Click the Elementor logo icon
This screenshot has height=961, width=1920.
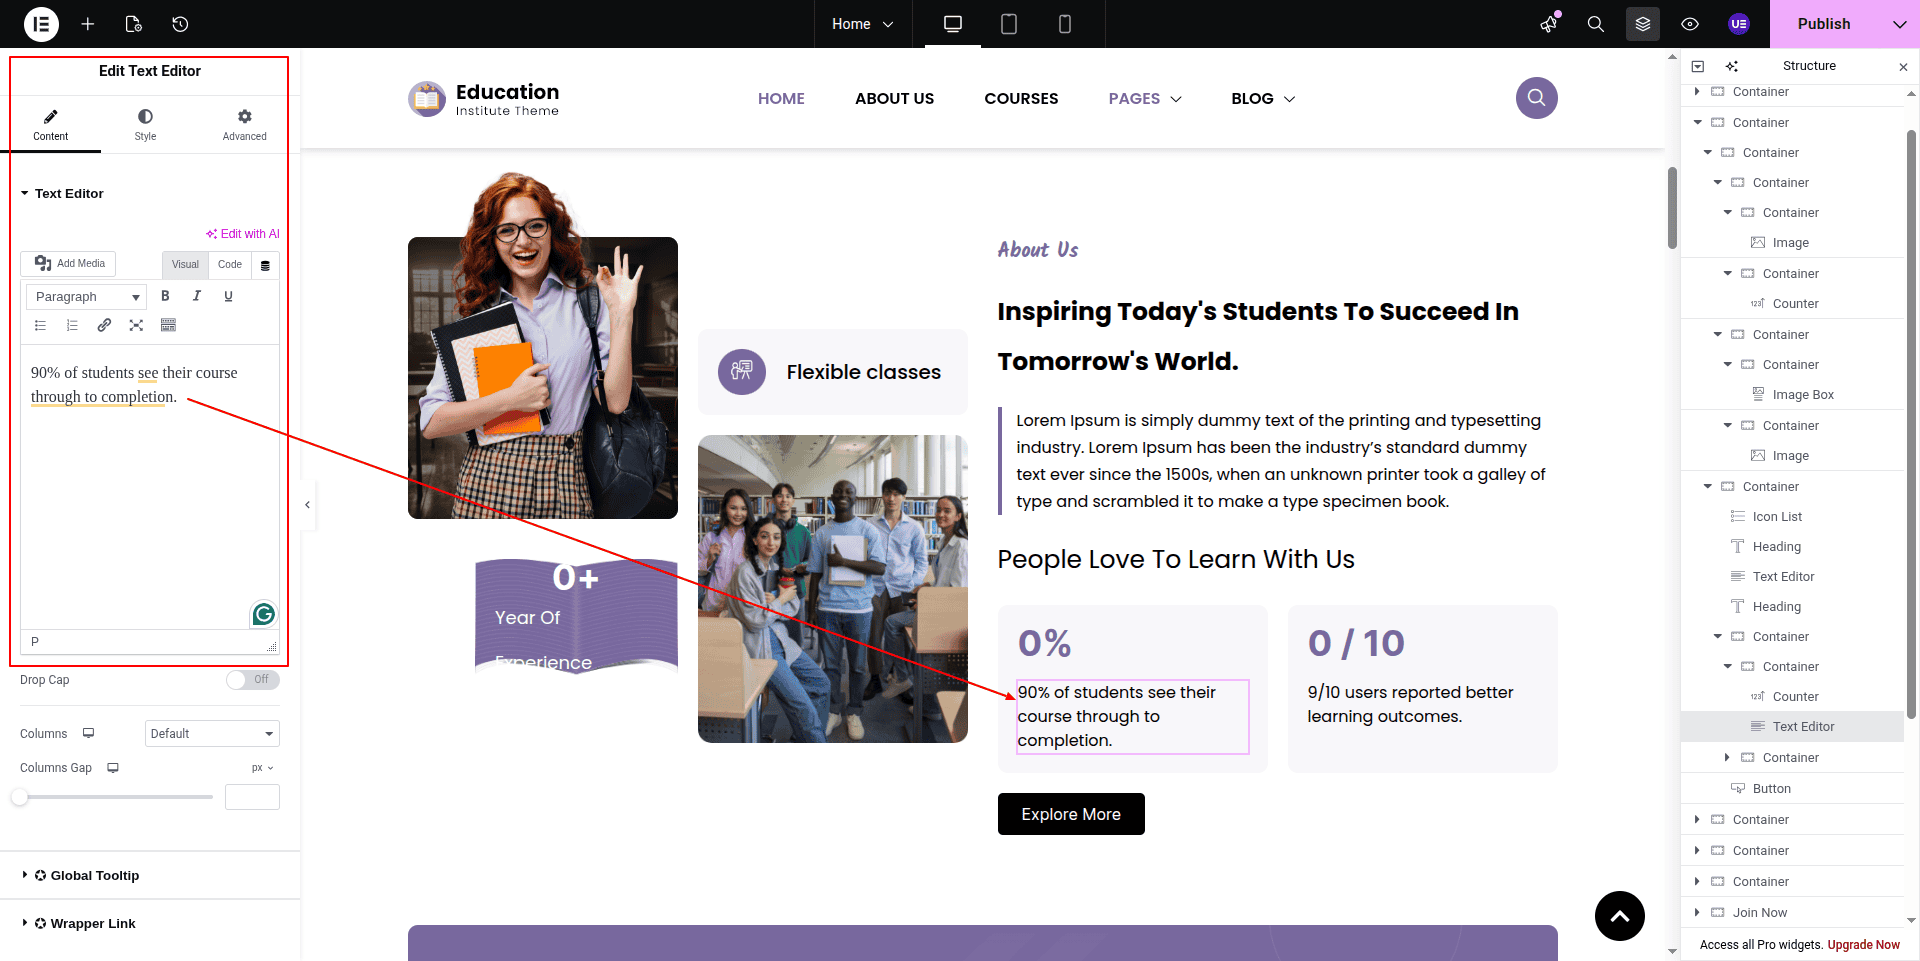[x=41, y=24]
